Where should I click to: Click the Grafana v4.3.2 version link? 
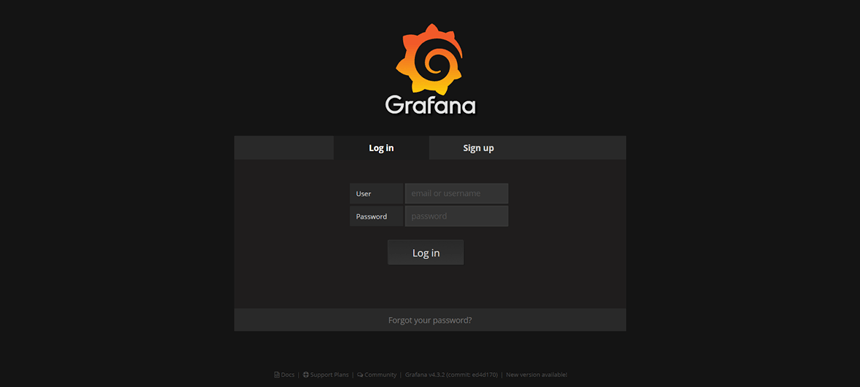pos(425,375)
